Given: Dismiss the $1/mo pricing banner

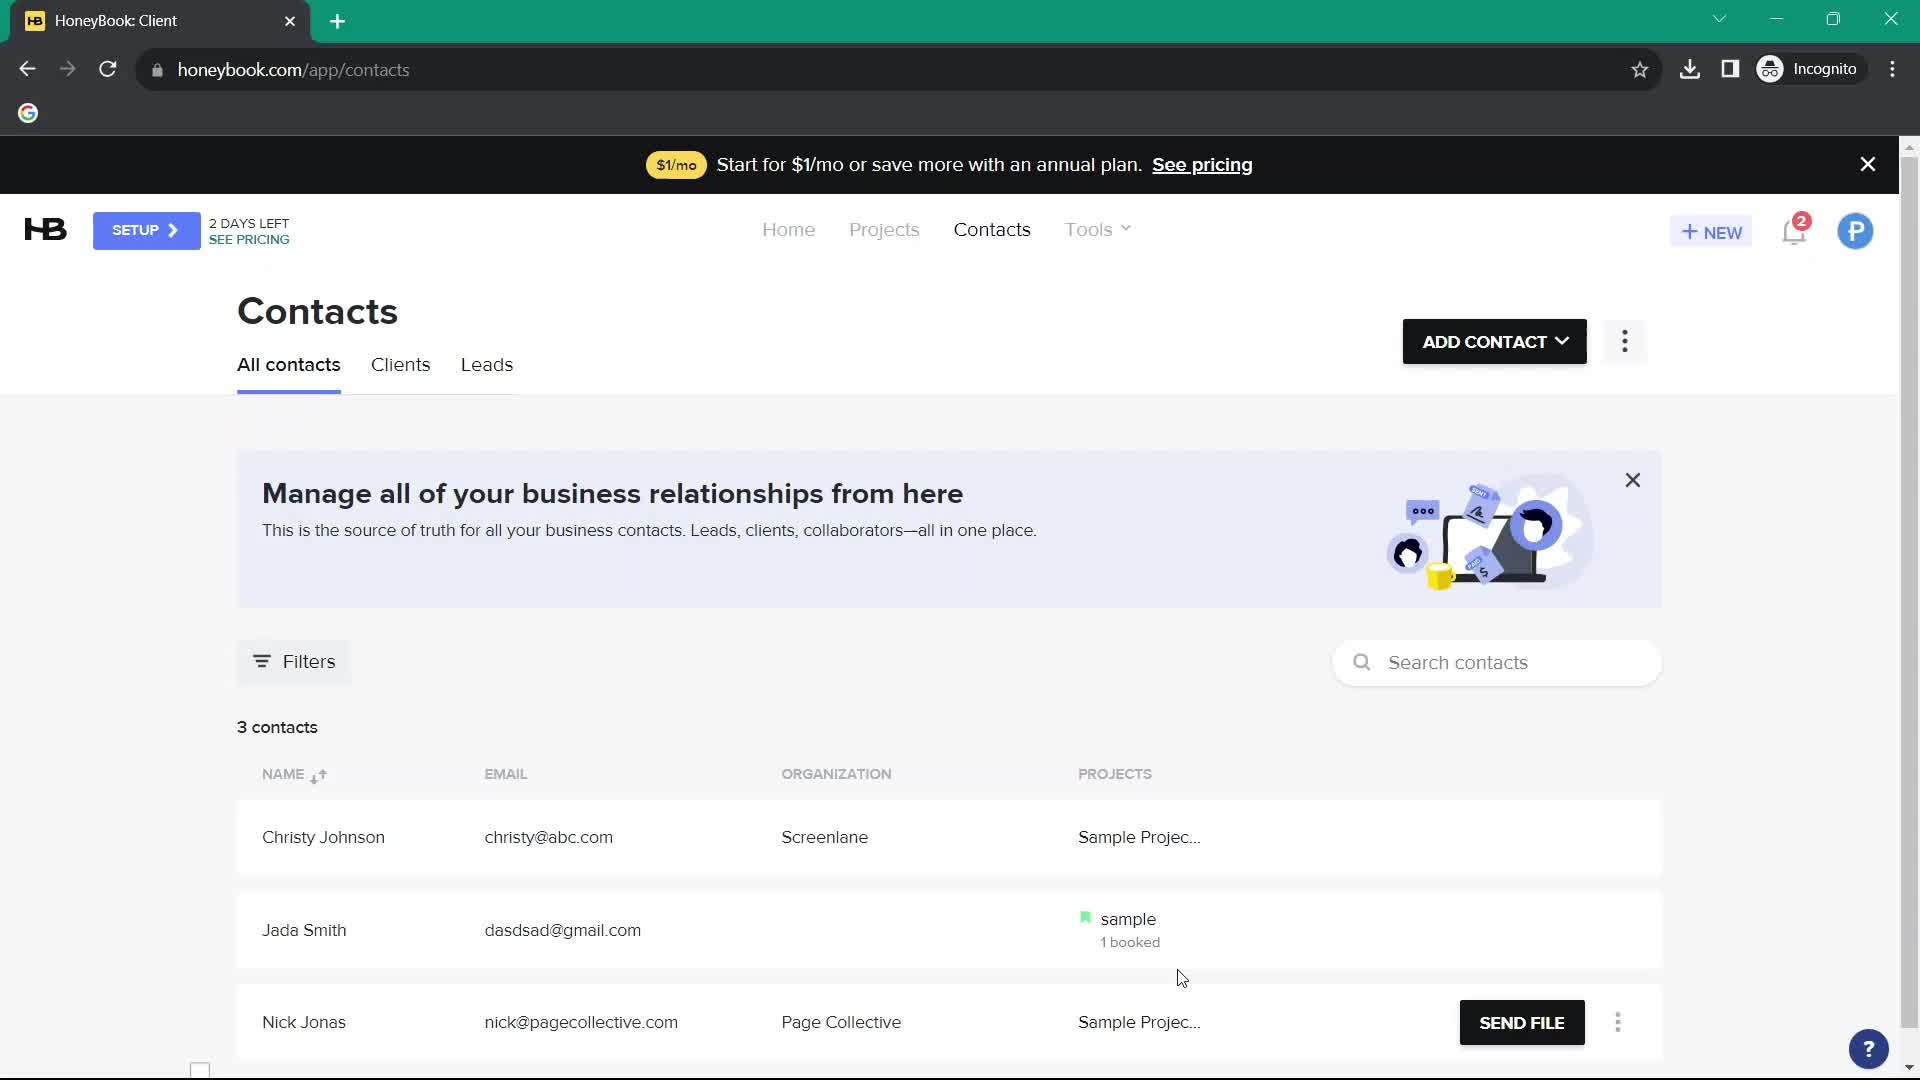Looking at the screenshot, I should tap(1867, 165).
